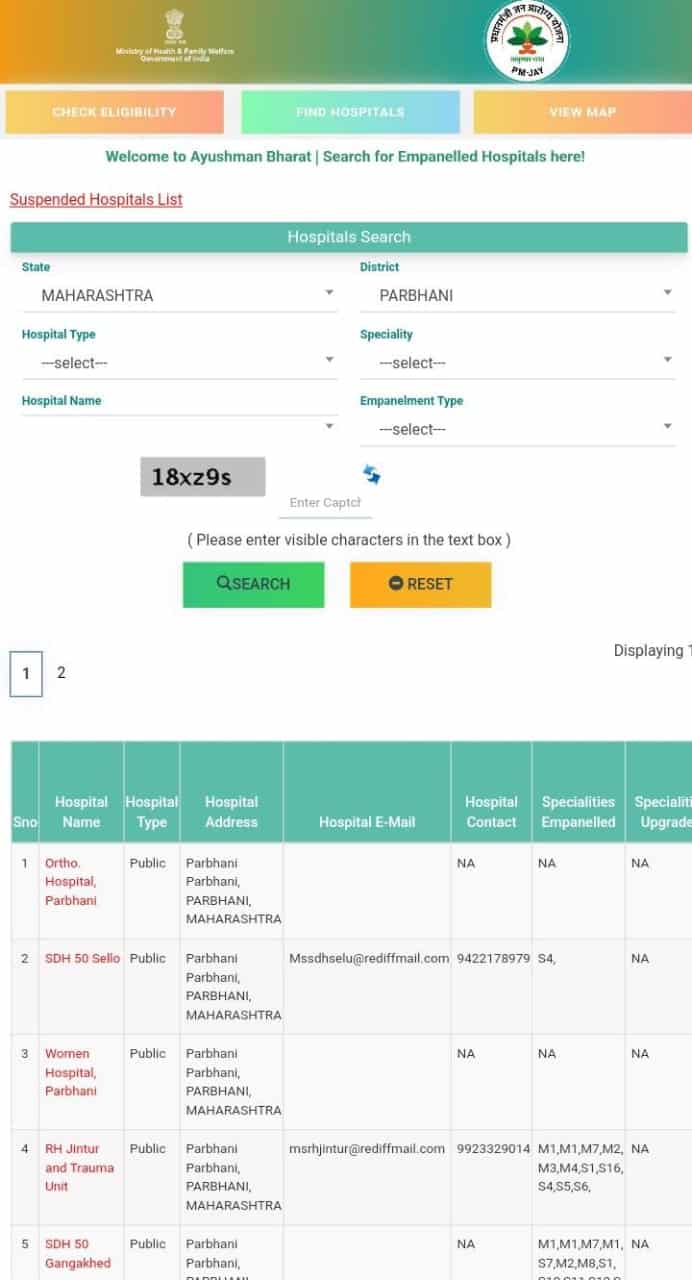Switch to the CHECK ELIGIBILITY tab
This screenshot has width=692, height=1280.
pos(113,112)
